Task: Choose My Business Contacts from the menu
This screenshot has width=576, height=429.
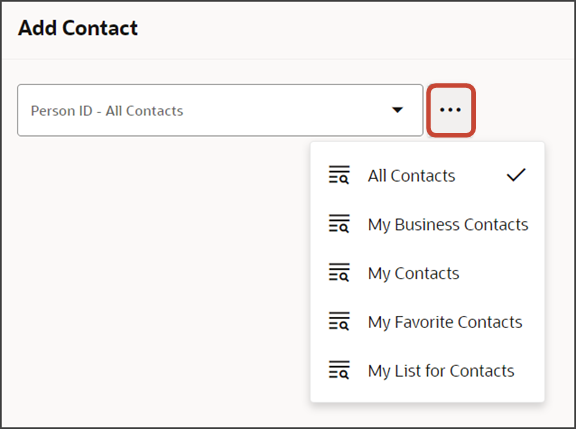Action: click(x=427, y=224)
